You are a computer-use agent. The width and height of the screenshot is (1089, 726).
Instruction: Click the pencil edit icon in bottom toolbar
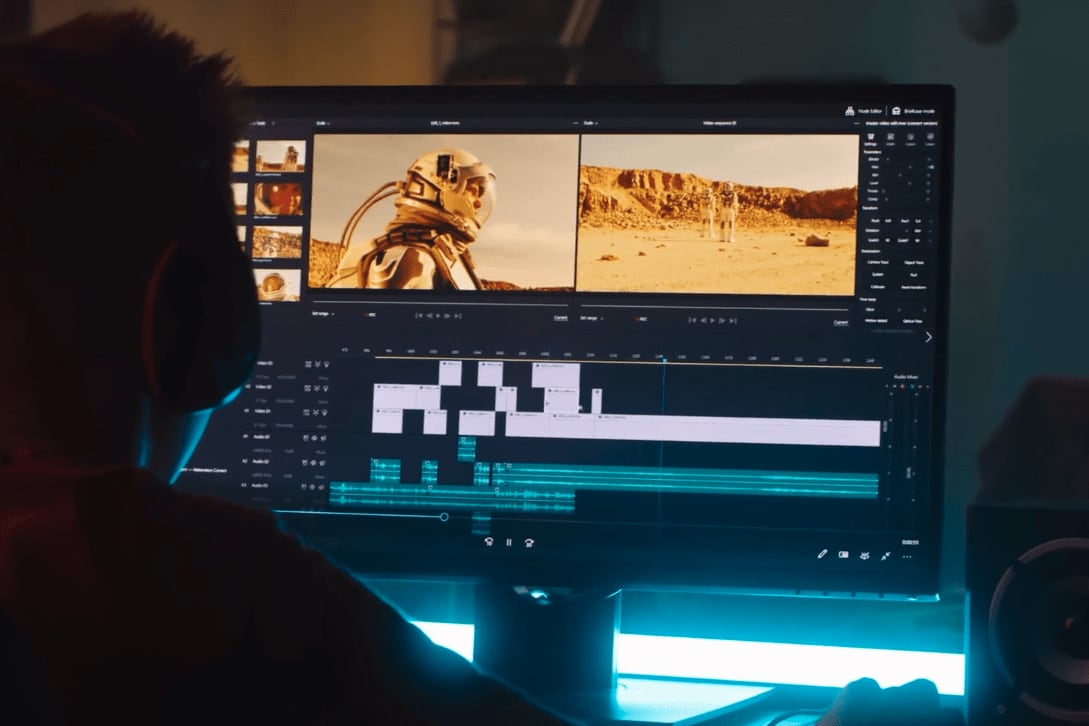pos(822,553)
